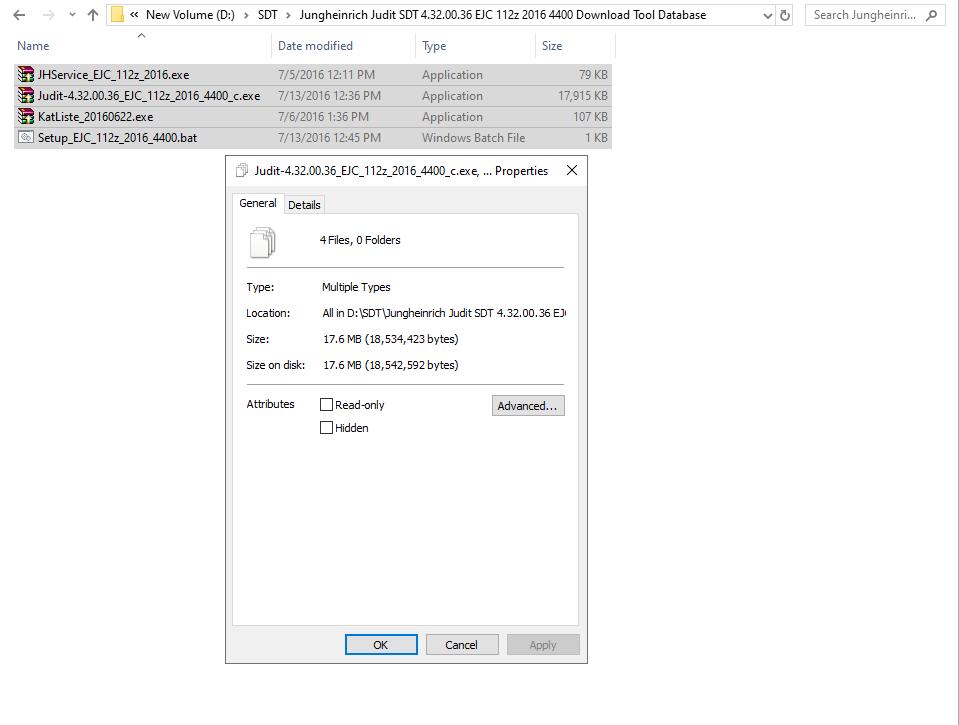Image resolution: width=959 pixels, height=725 pixels.
Task: Open the address bar history dropdown
Action: pos(768,16)
